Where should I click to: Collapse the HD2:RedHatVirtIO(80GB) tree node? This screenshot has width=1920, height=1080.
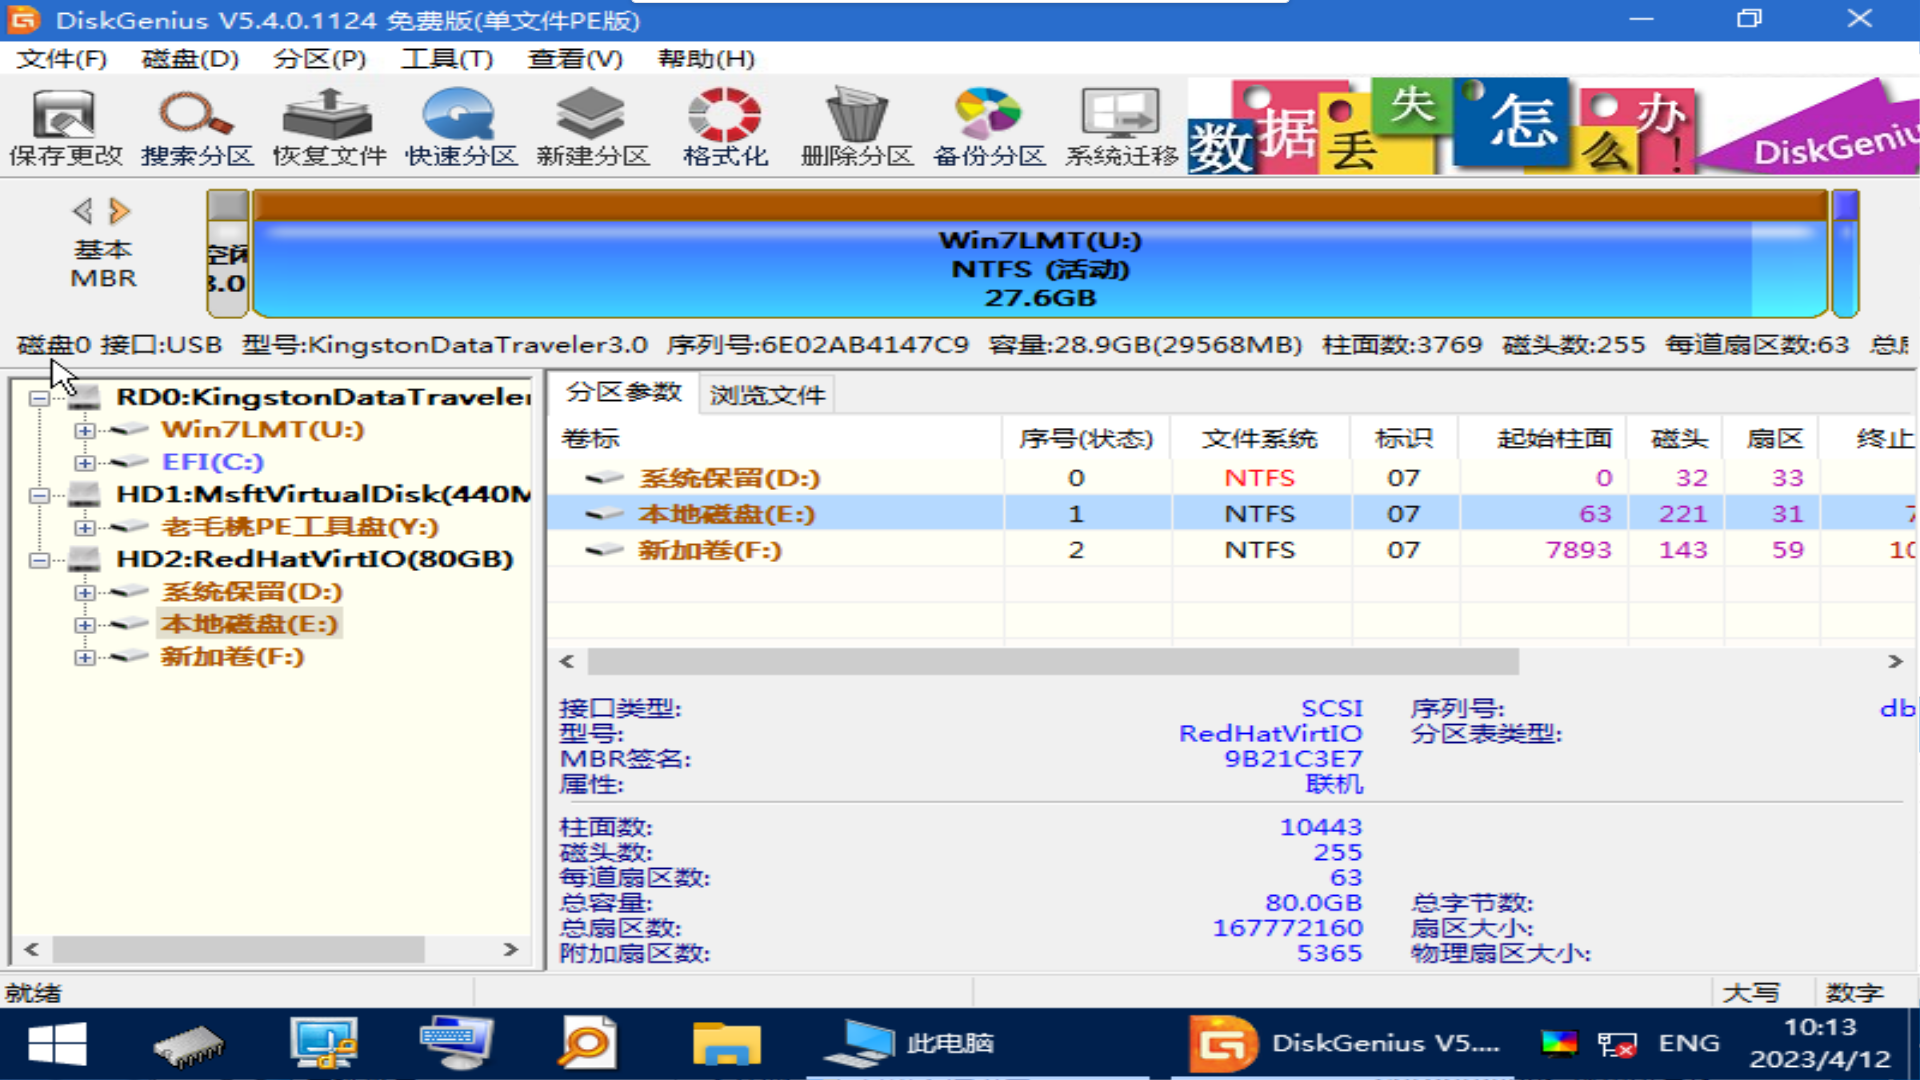click(39, 560)
